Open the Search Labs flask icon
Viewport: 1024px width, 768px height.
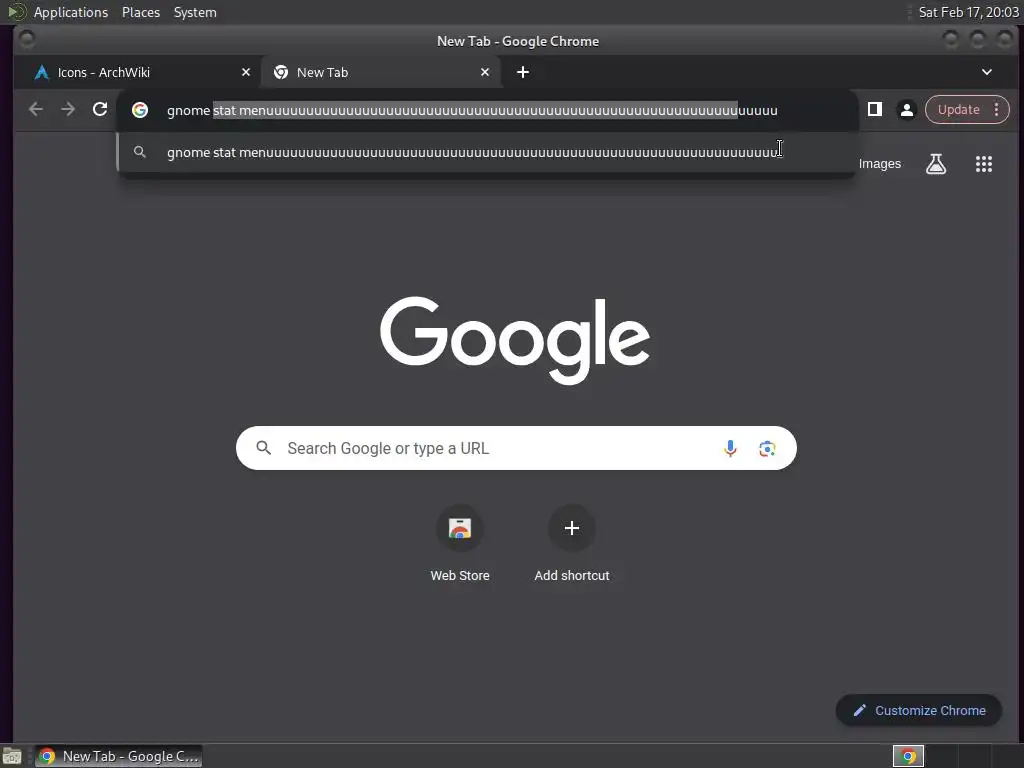coord(936,164)
